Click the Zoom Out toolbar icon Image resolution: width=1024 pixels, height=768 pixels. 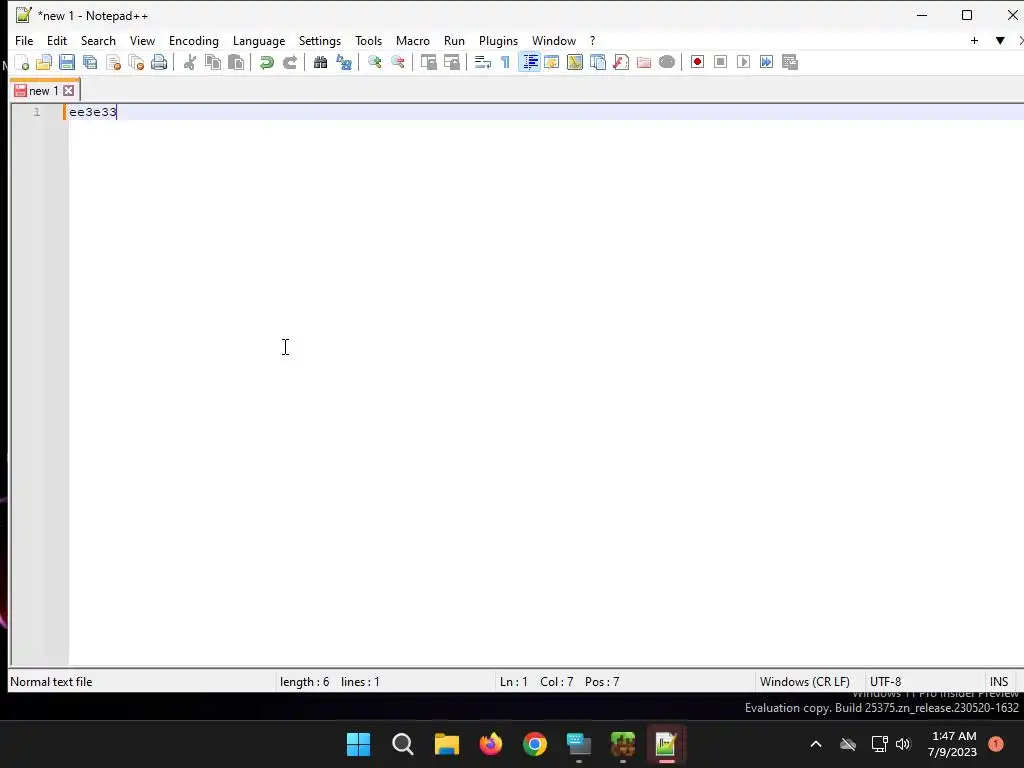pyautogui.click(x=397, y=62)
